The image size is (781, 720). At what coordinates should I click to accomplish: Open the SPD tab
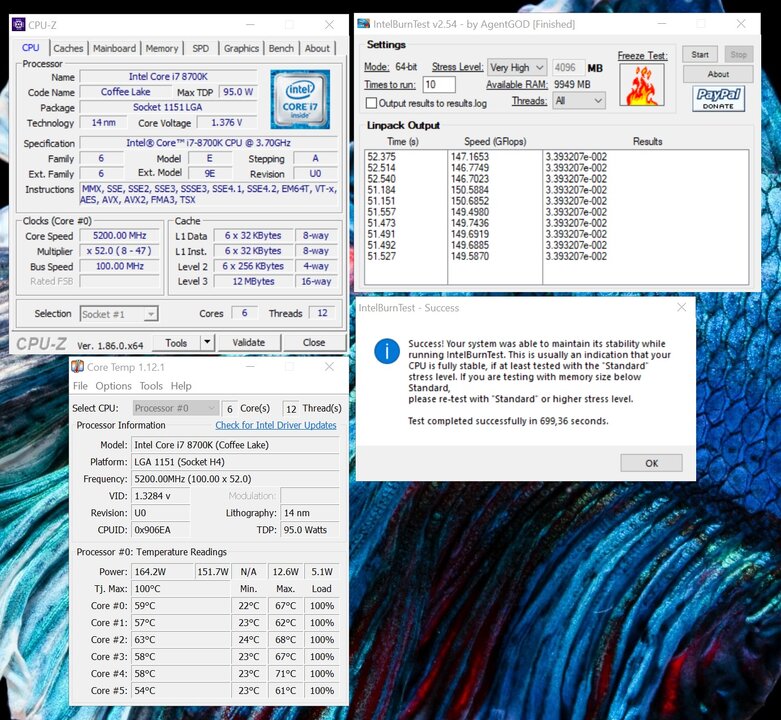[x=201, y=48]
